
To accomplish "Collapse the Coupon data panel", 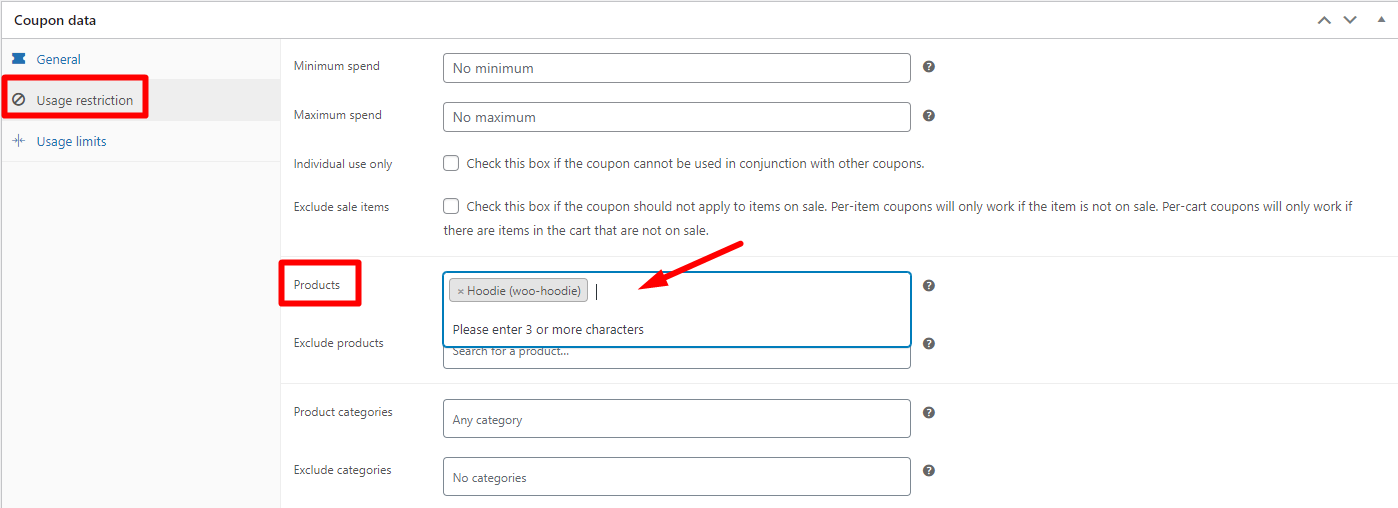I will click(1377, 20).
